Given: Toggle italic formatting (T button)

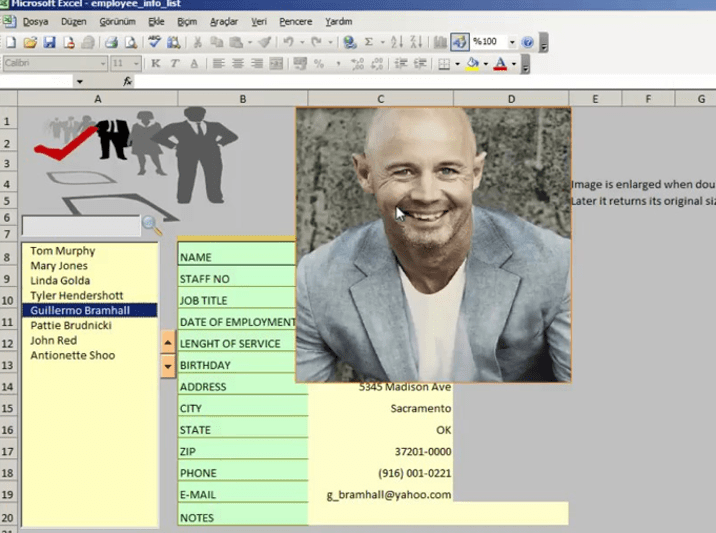Looking at the screenshot, I should point(174,63).
